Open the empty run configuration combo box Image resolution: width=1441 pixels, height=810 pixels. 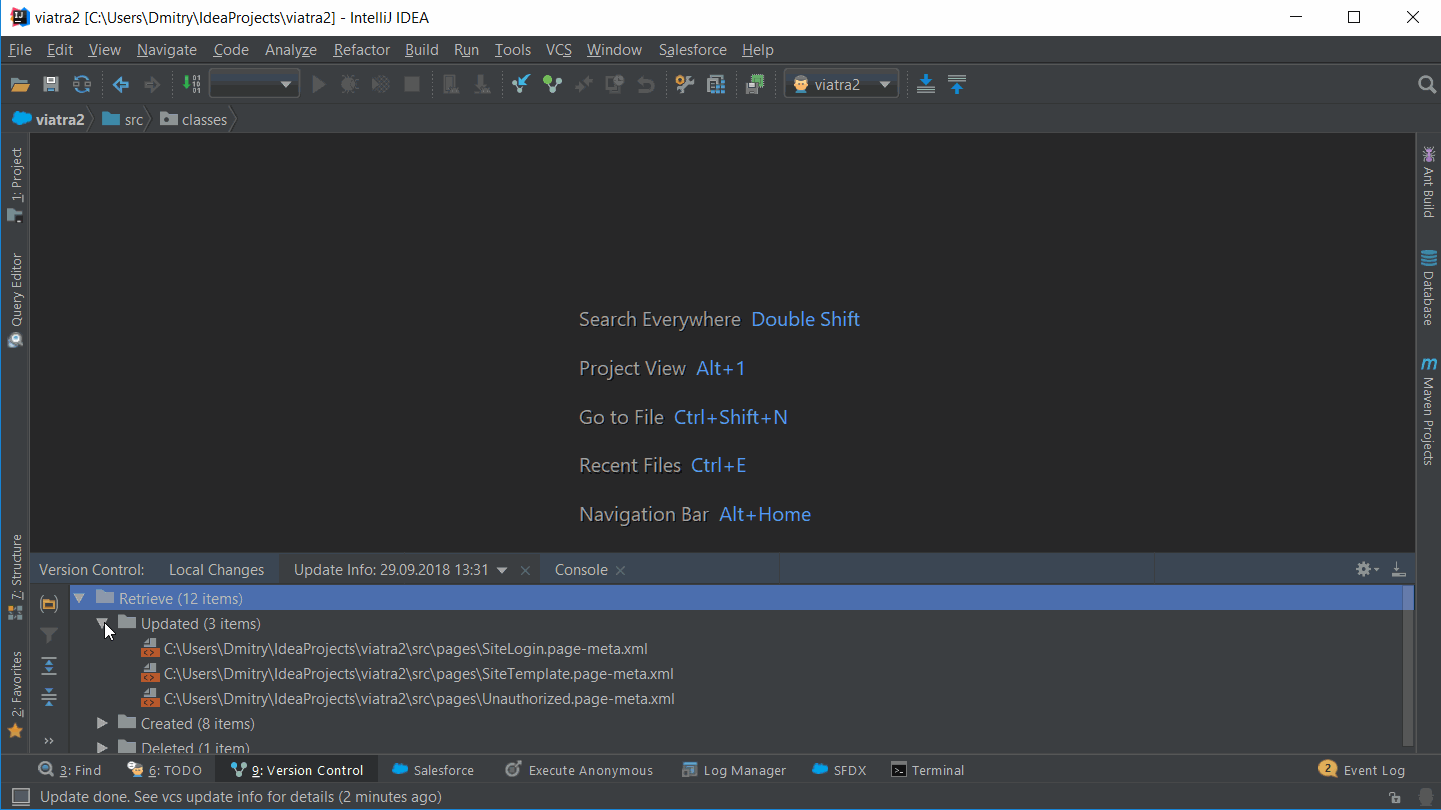254,85
